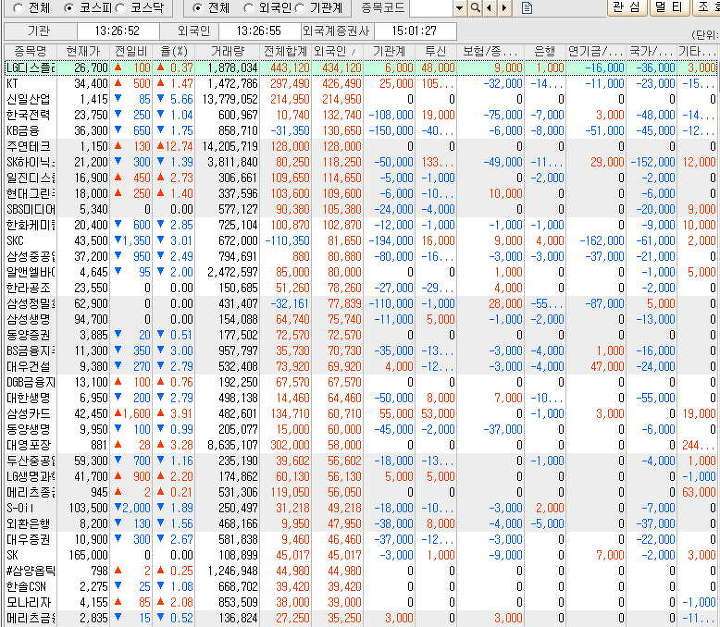720x627 pixels.
Task: Open the 종목코드 dropdown arrow
Action: 460,8
